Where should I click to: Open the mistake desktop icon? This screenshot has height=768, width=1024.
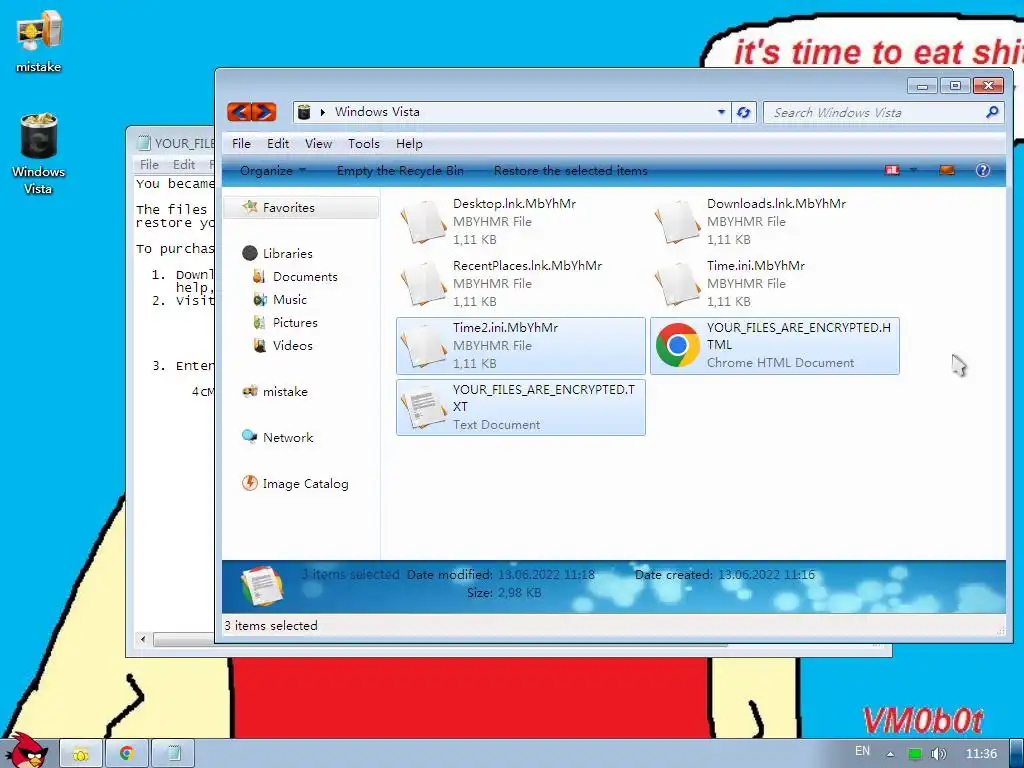tap(39, 40)
